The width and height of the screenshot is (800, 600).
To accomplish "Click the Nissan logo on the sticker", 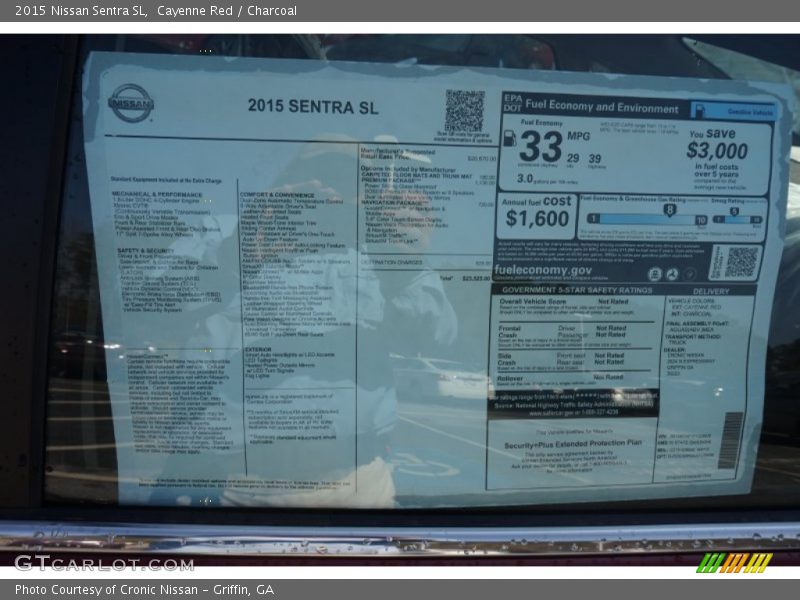I will pos(131,104).
